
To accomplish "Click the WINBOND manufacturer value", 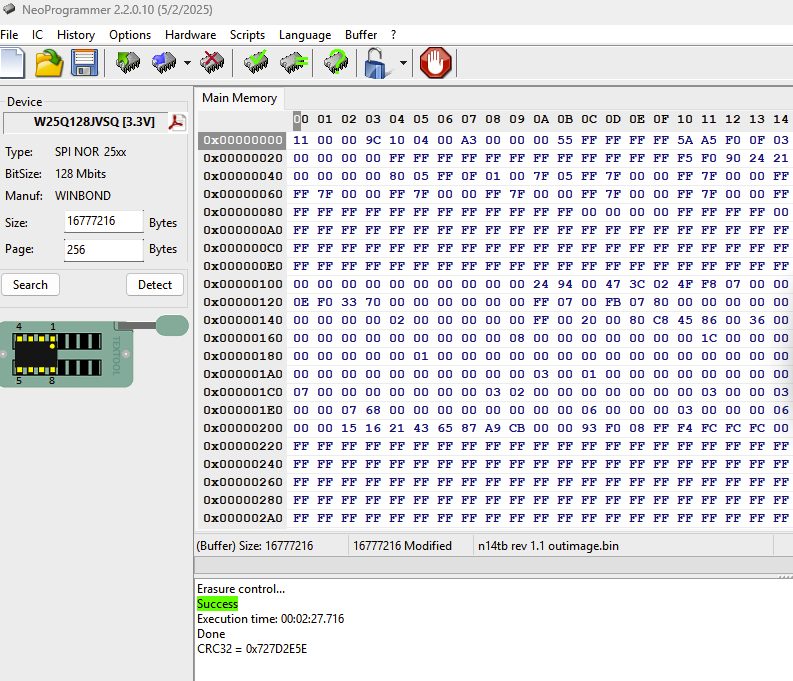I will pos(83,196).
